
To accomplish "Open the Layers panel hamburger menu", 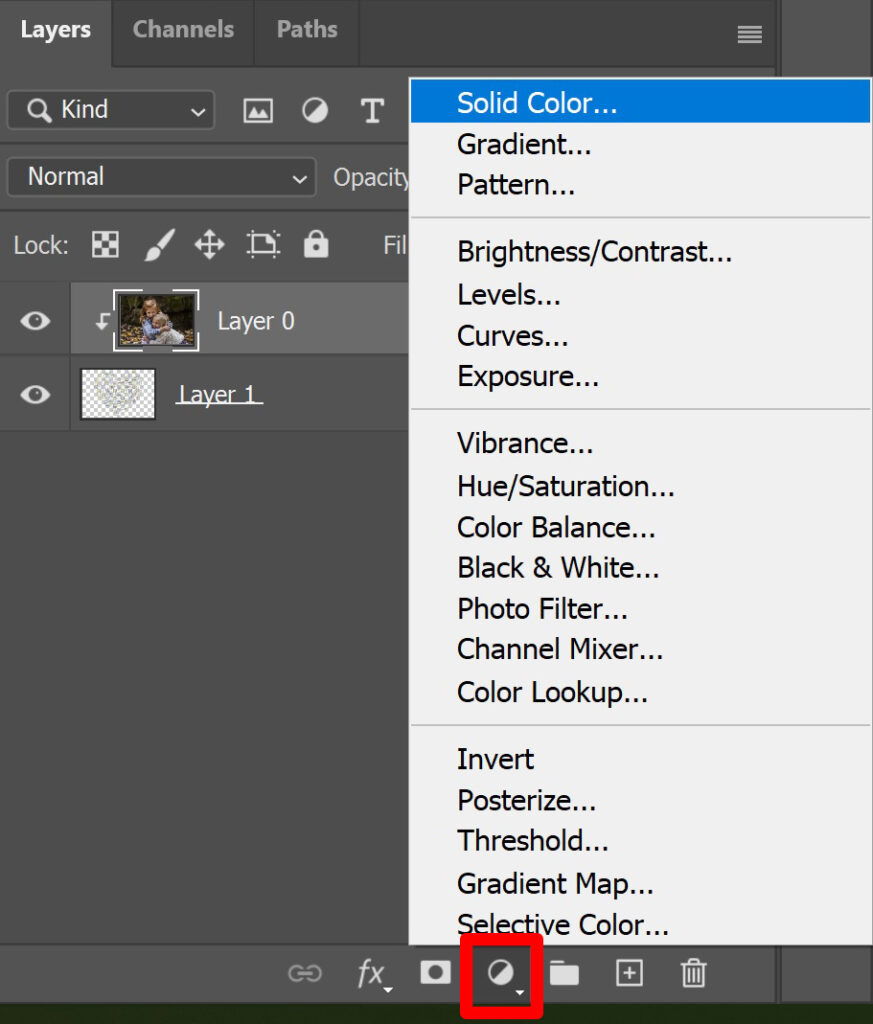I will click(x=750, y=34).
